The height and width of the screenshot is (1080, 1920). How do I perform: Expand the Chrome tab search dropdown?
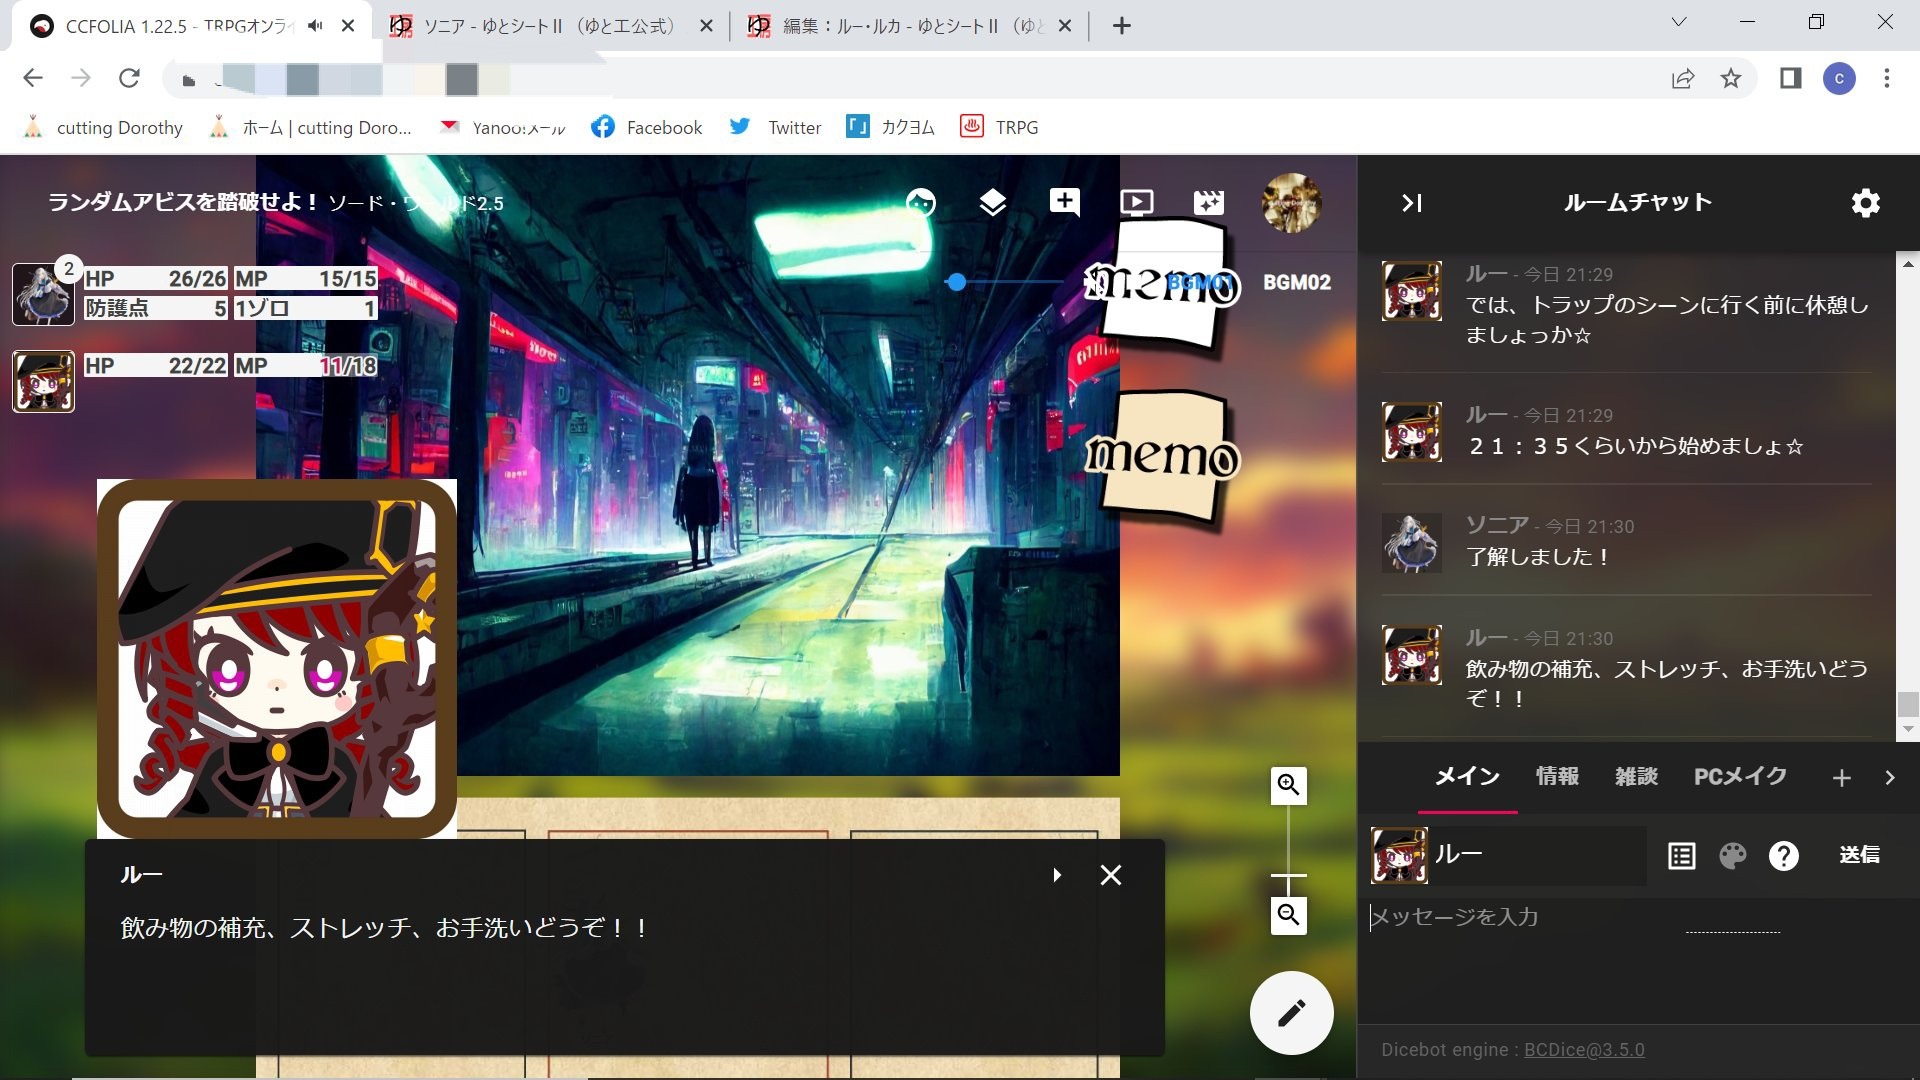point(1679,22)
